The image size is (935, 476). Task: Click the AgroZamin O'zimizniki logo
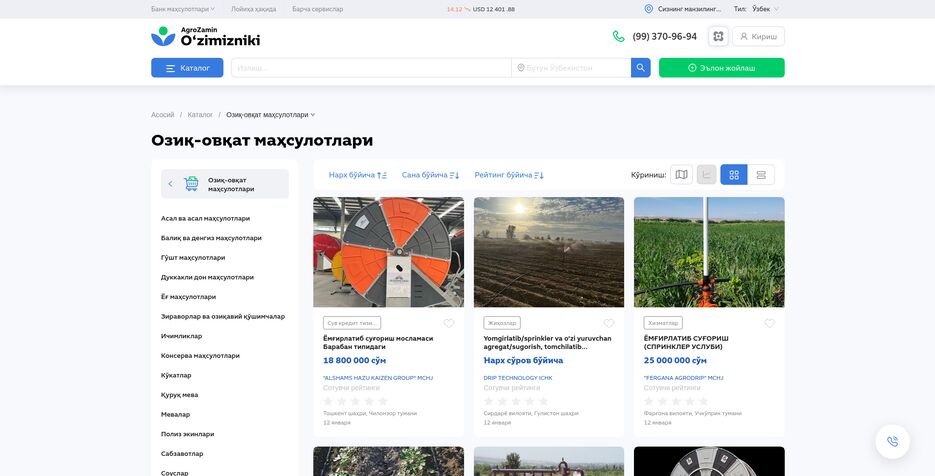click(x=206, y=36)
